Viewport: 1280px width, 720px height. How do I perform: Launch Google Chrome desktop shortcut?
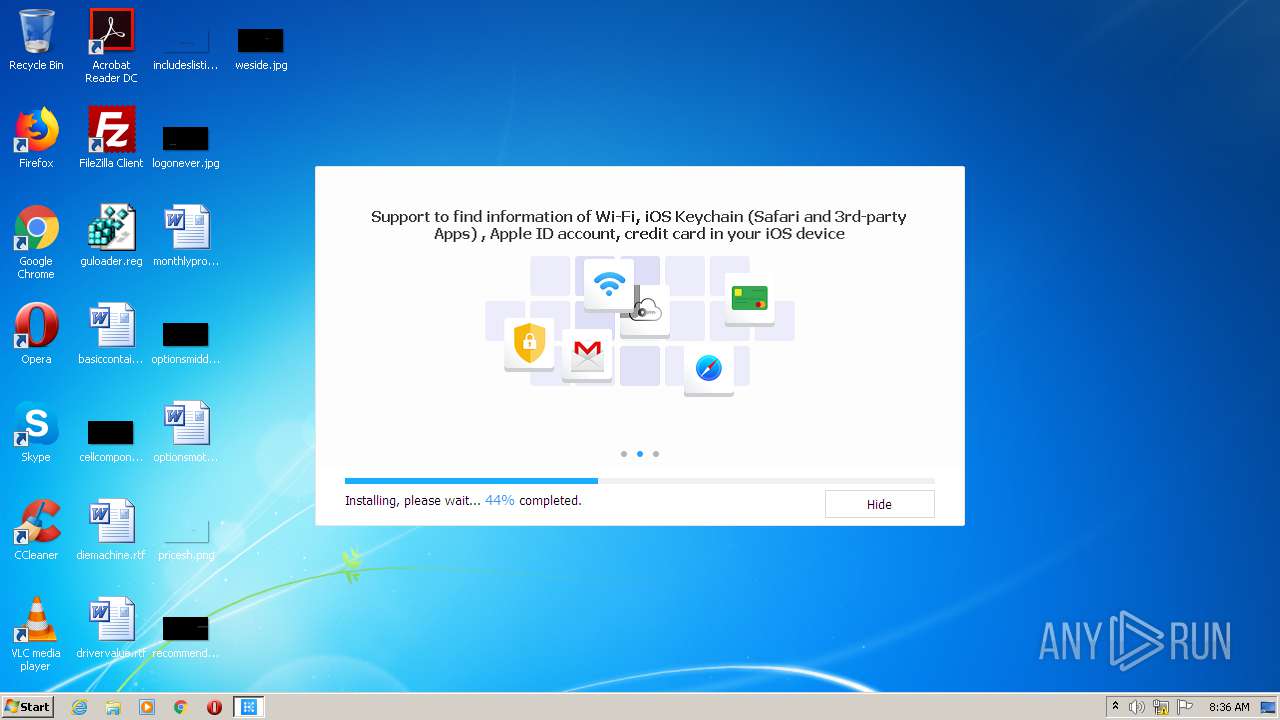click(36, 242)
